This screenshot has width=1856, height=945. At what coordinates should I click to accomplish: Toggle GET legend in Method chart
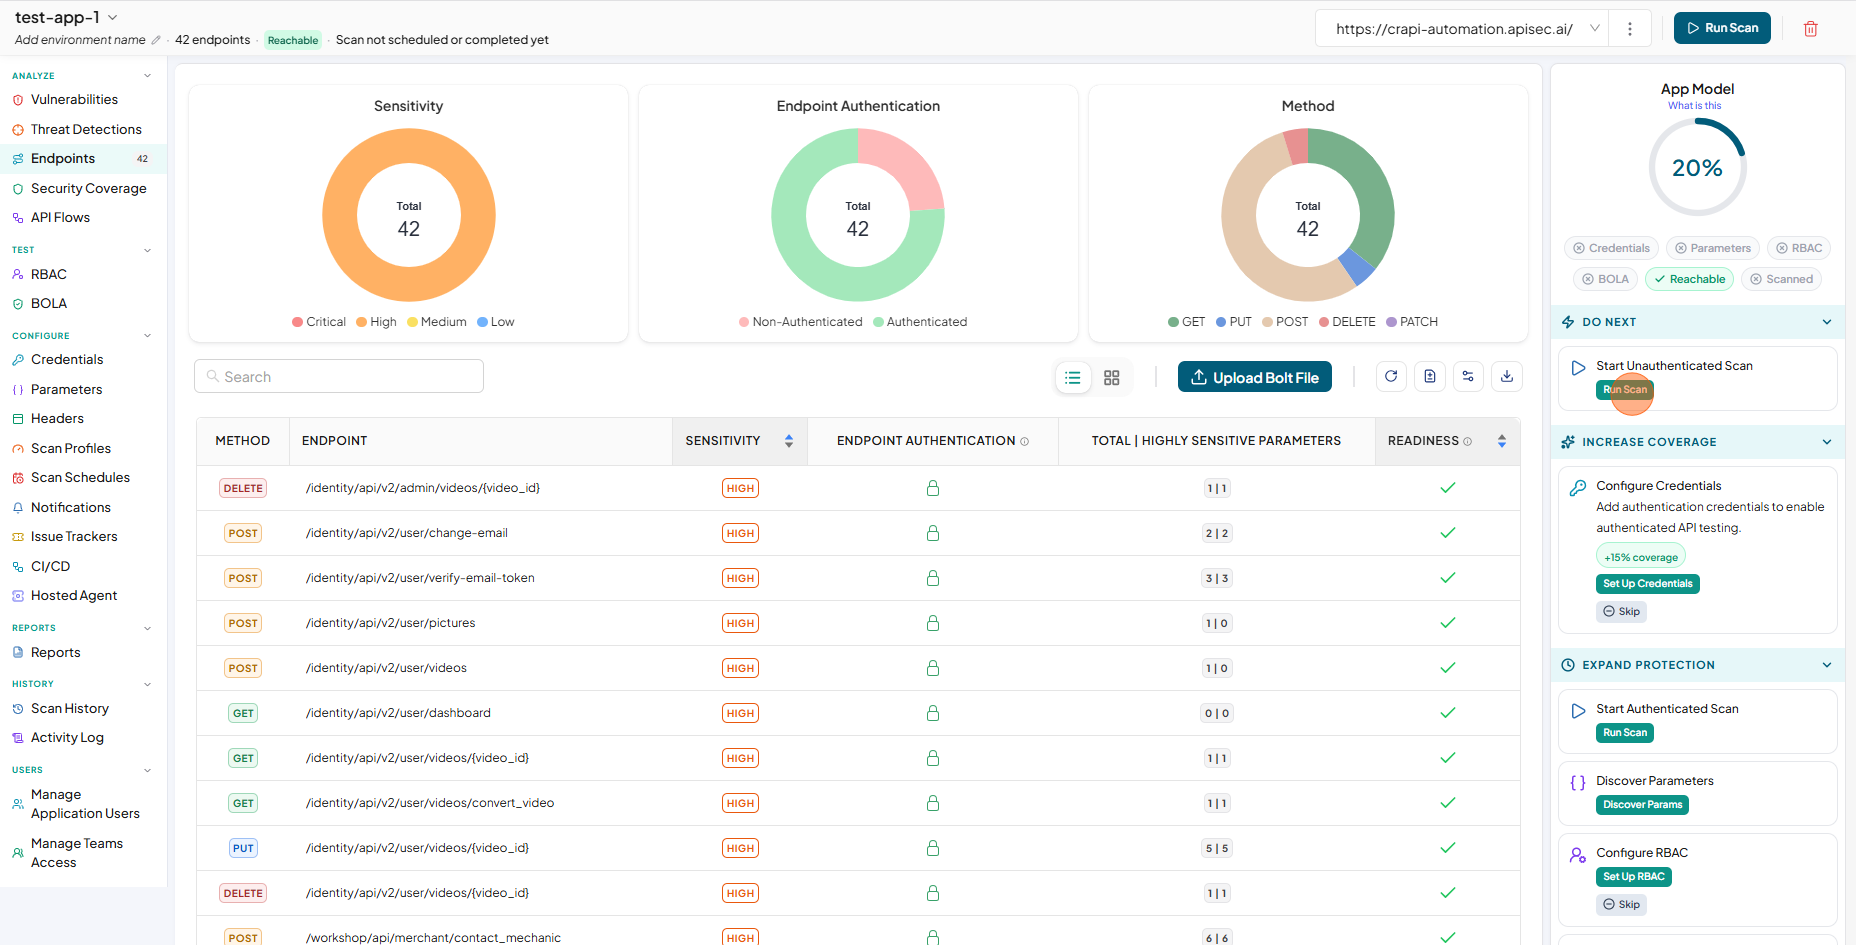[1187, 322]
